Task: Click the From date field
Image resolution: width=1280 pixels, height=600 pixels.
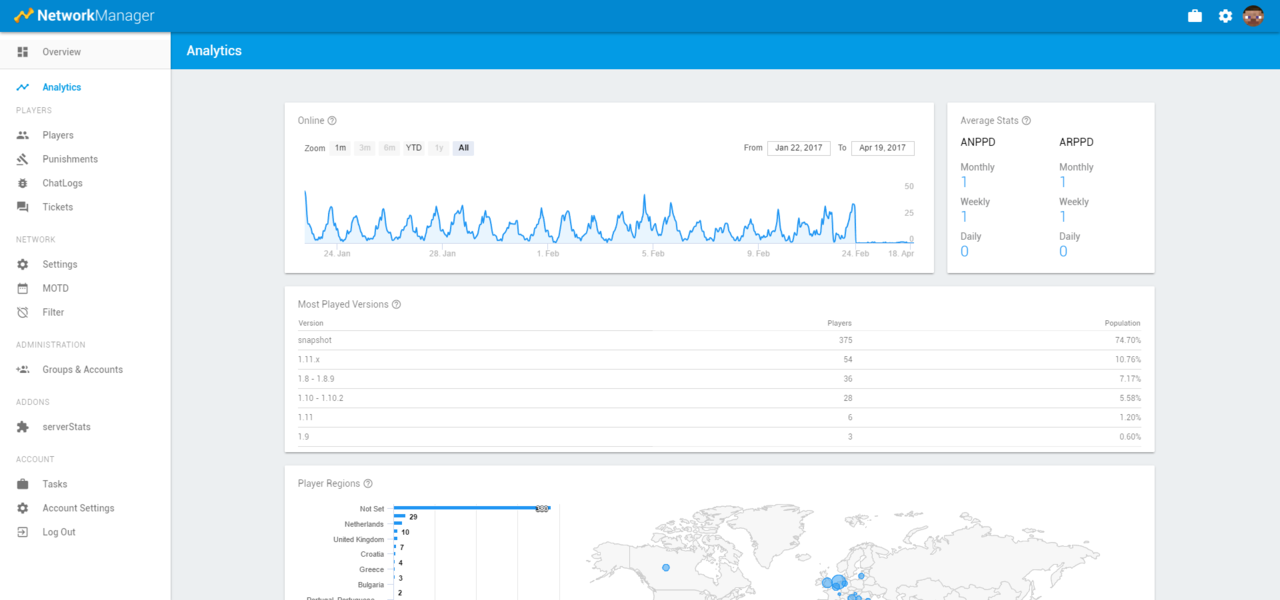Action: [x=798, y=148]
